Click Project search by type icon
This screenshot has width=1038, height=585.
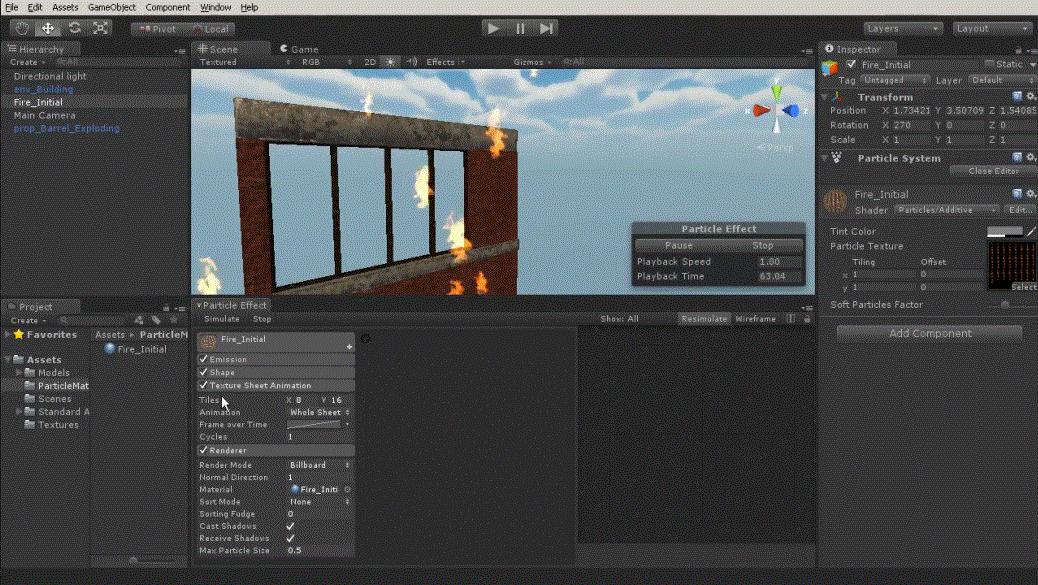[x=139, y=320]
